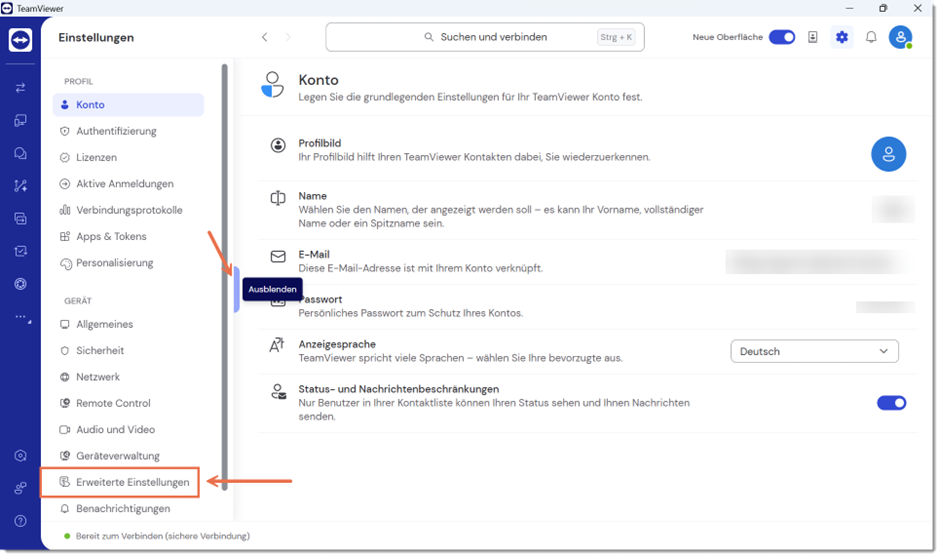Expand the three-dots more menu in the sidebar
Screen dimensions: 940x557
click(22, 317)
